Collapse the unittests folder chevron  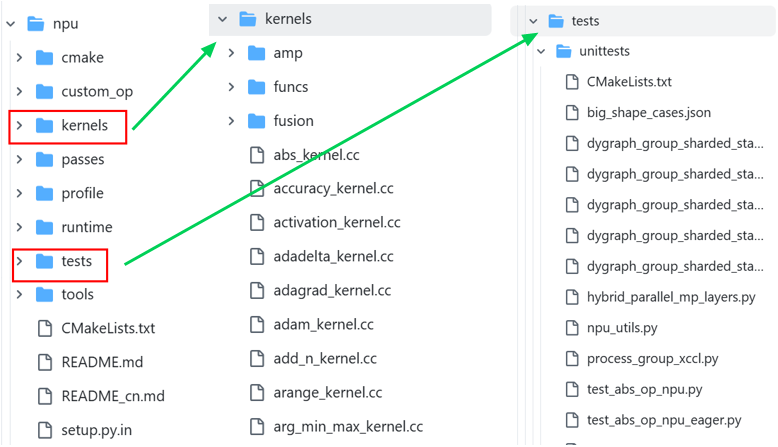541,51
